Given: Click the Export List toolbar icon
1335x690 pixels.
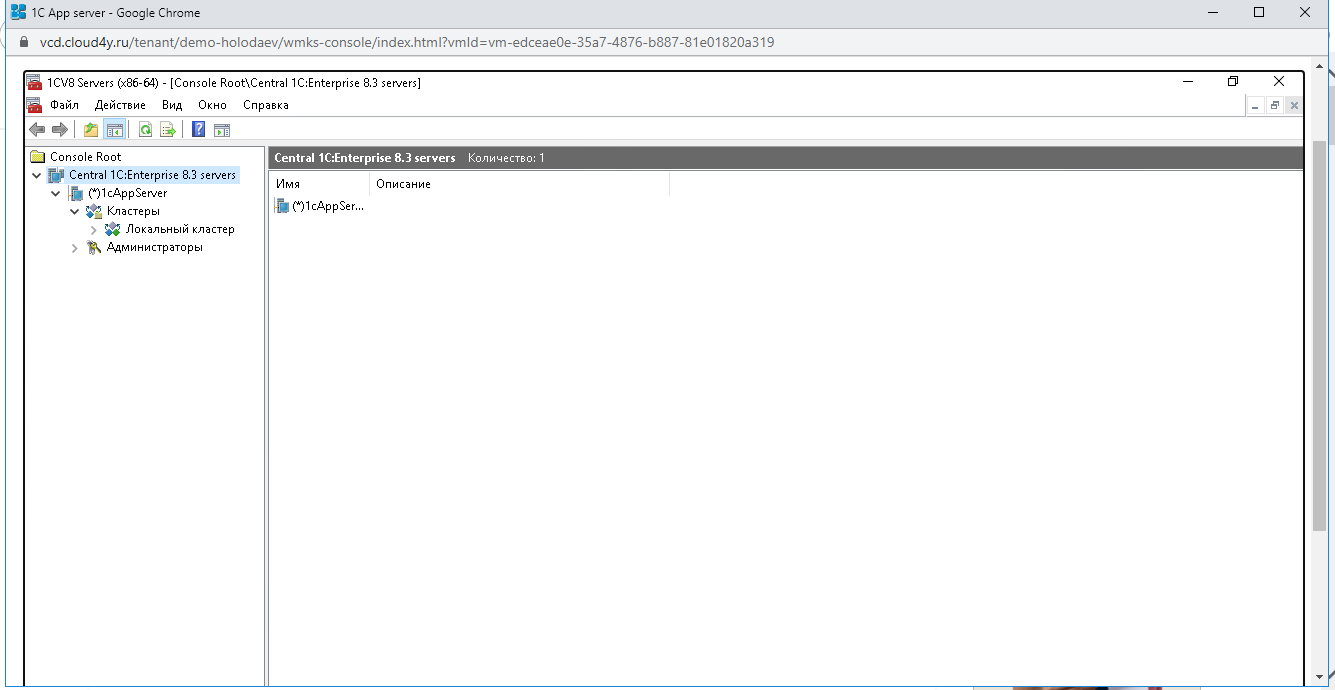Looking at the screenshot, I should click(167, 129).
